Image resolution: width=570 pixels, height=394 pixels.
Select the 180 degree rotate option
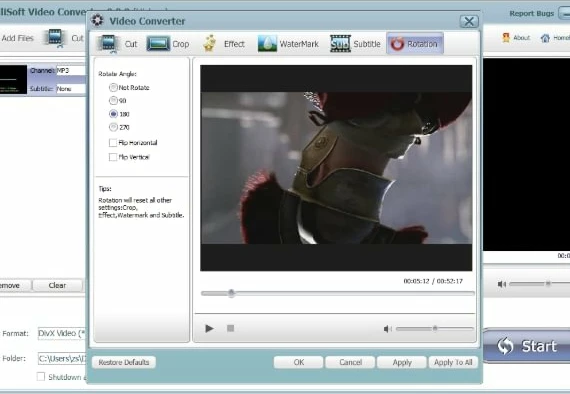(x=113, y=114)
